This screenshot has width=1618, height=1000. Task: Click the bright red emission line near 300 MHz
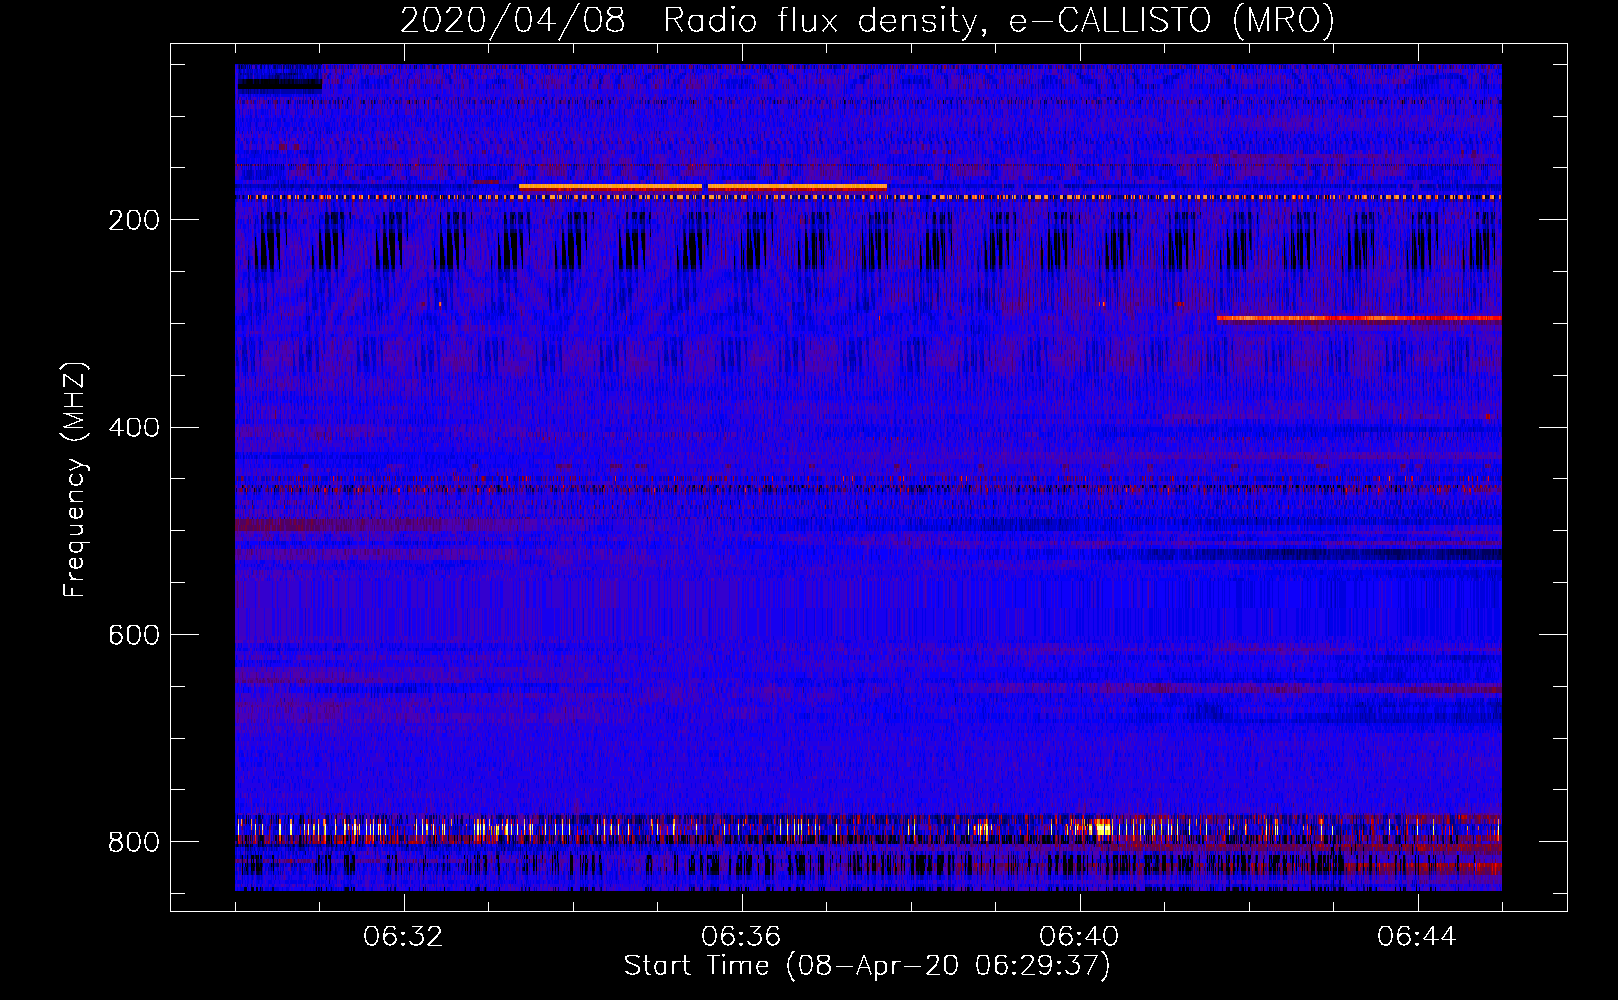click(x=1359, y=318)
